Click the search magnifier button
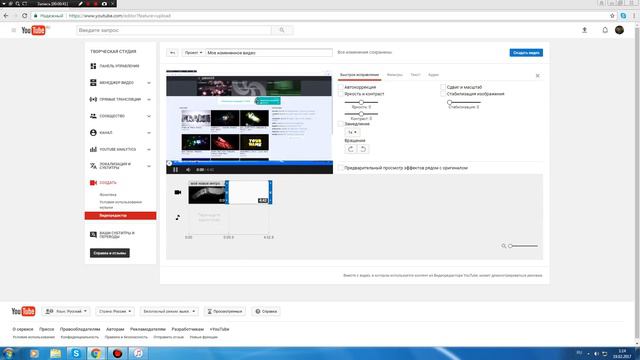The image size is (640, 360). [282, 30]
